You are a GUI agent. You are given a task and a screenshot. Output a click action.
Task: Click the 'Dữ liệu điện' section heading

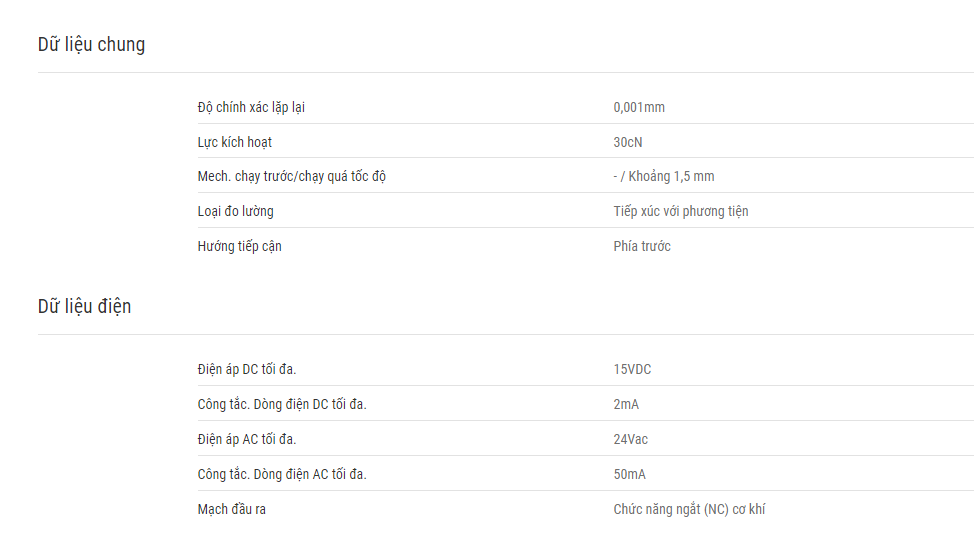click(84, 307)
